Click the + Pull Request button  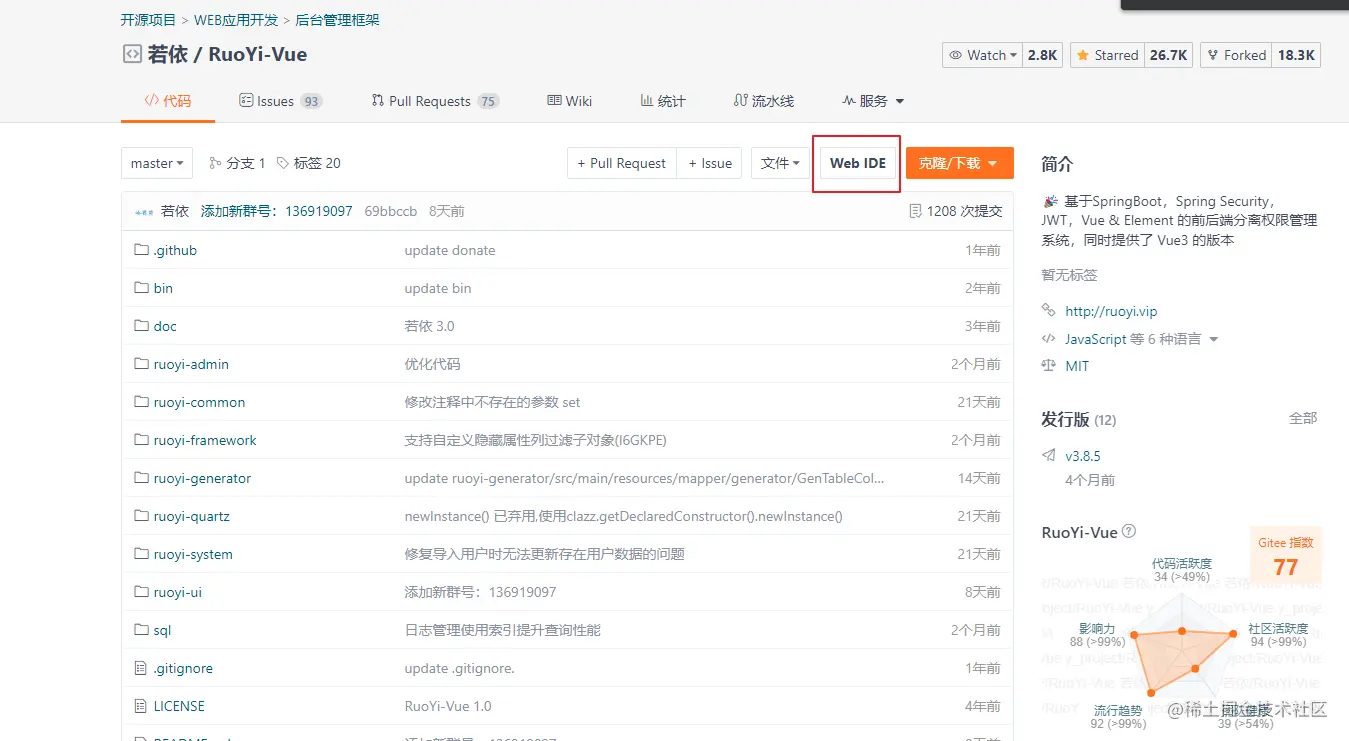pos(622,163)
